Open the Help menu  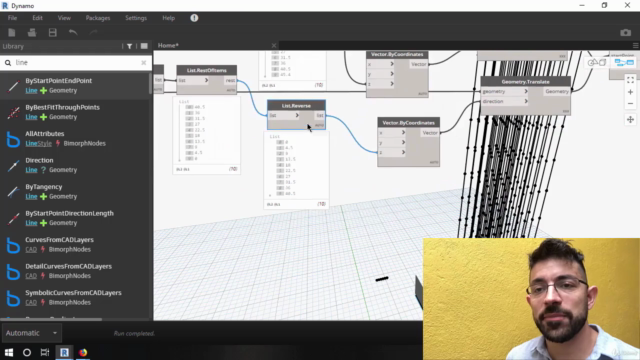coord(169,18)
